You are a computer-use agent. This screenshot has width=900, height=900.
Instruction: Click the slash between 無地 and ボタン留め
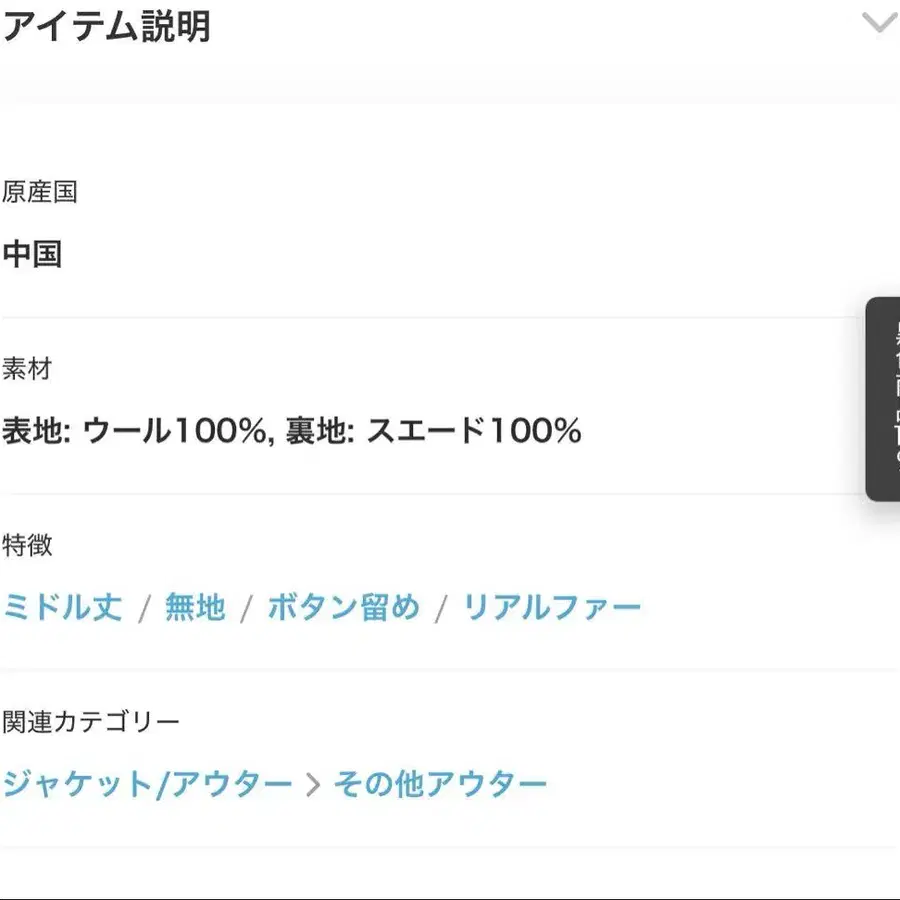pos(247,608)
